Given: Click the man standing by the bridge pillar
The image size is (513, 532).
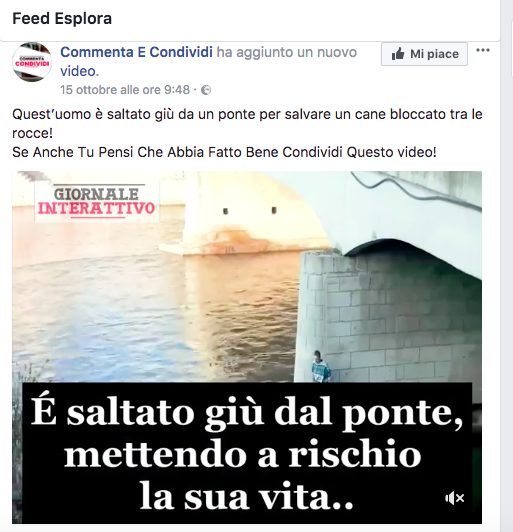Looking at the screenshot, I should 321,367.
